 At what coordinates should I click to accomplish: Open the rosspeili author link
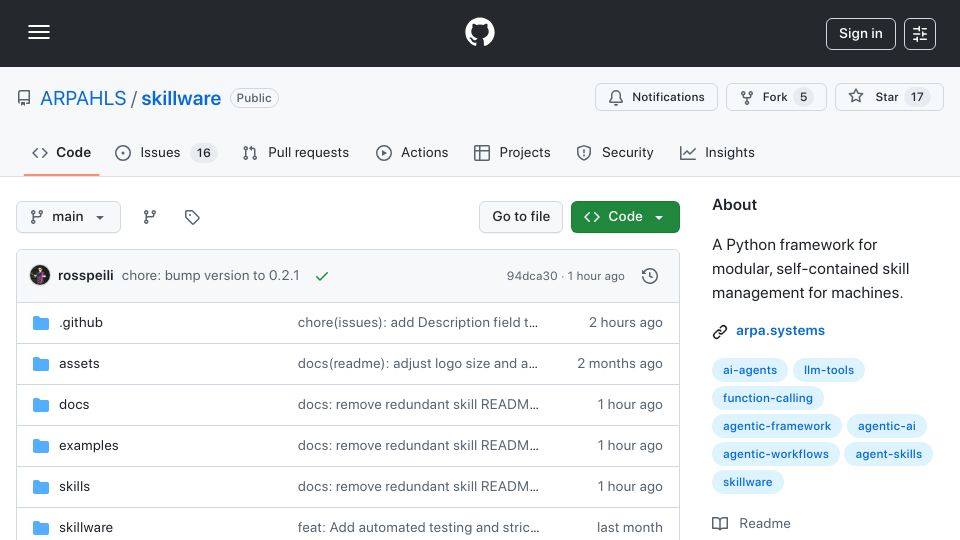pyautogui.click(x=86, y=276)
